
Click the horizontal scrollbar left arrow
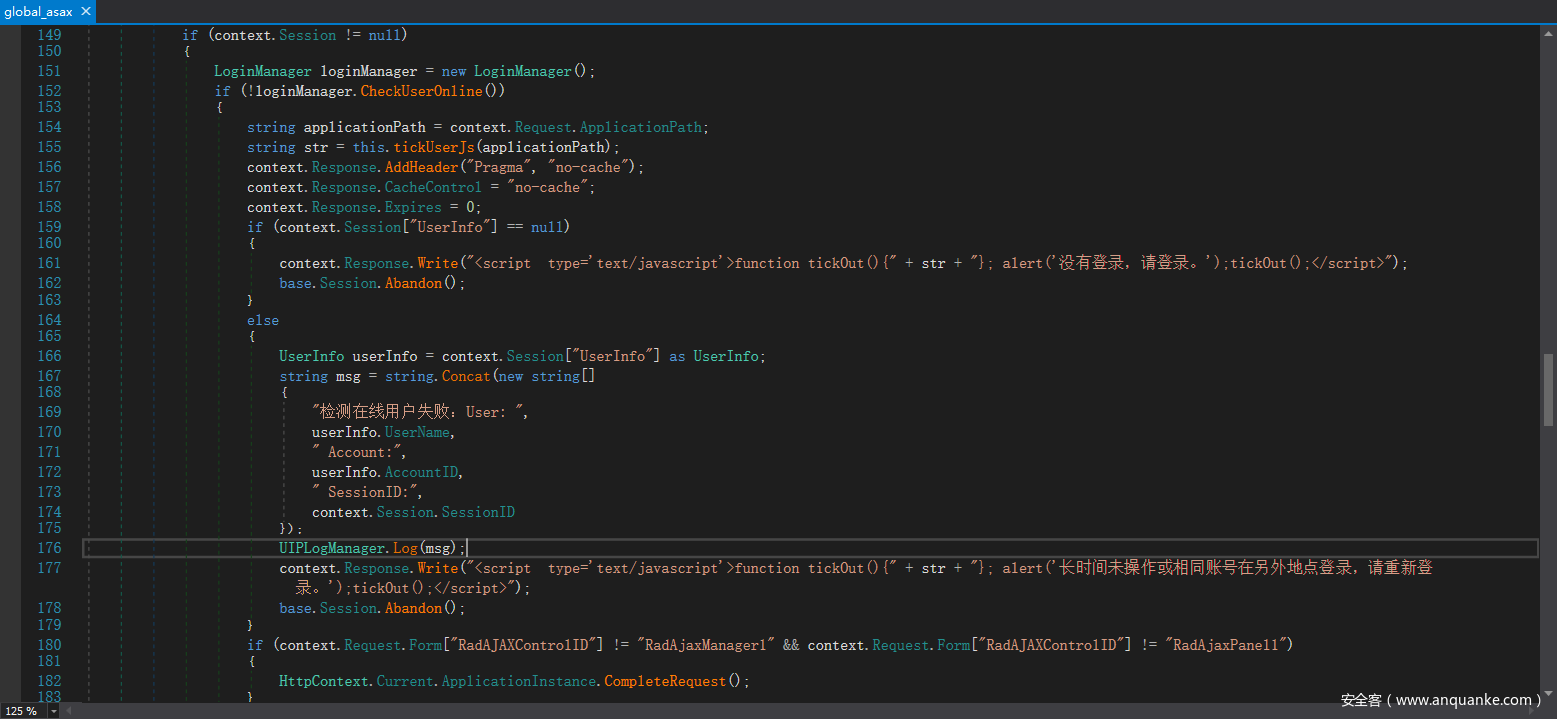[68, 711]
